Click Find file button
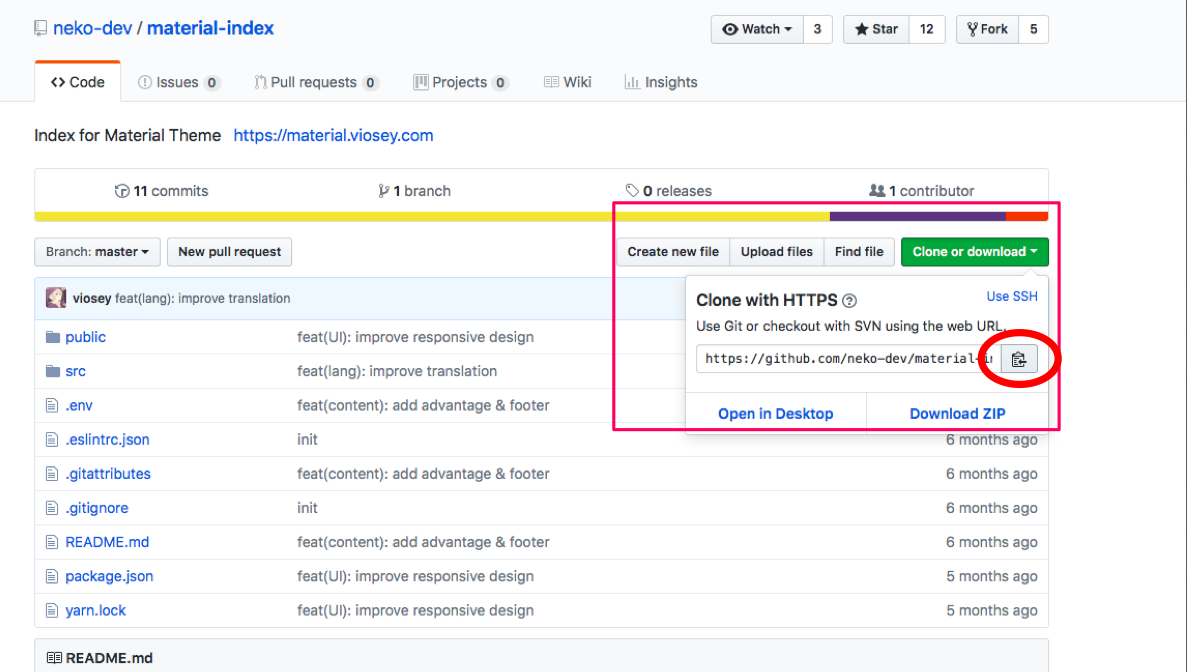The image size is (1187, 672). click(x=859, y=252)
